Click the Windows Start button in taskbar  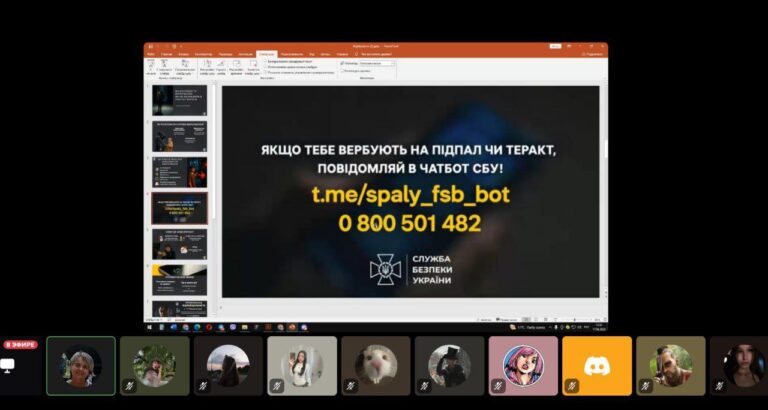[x=150, y=327]
